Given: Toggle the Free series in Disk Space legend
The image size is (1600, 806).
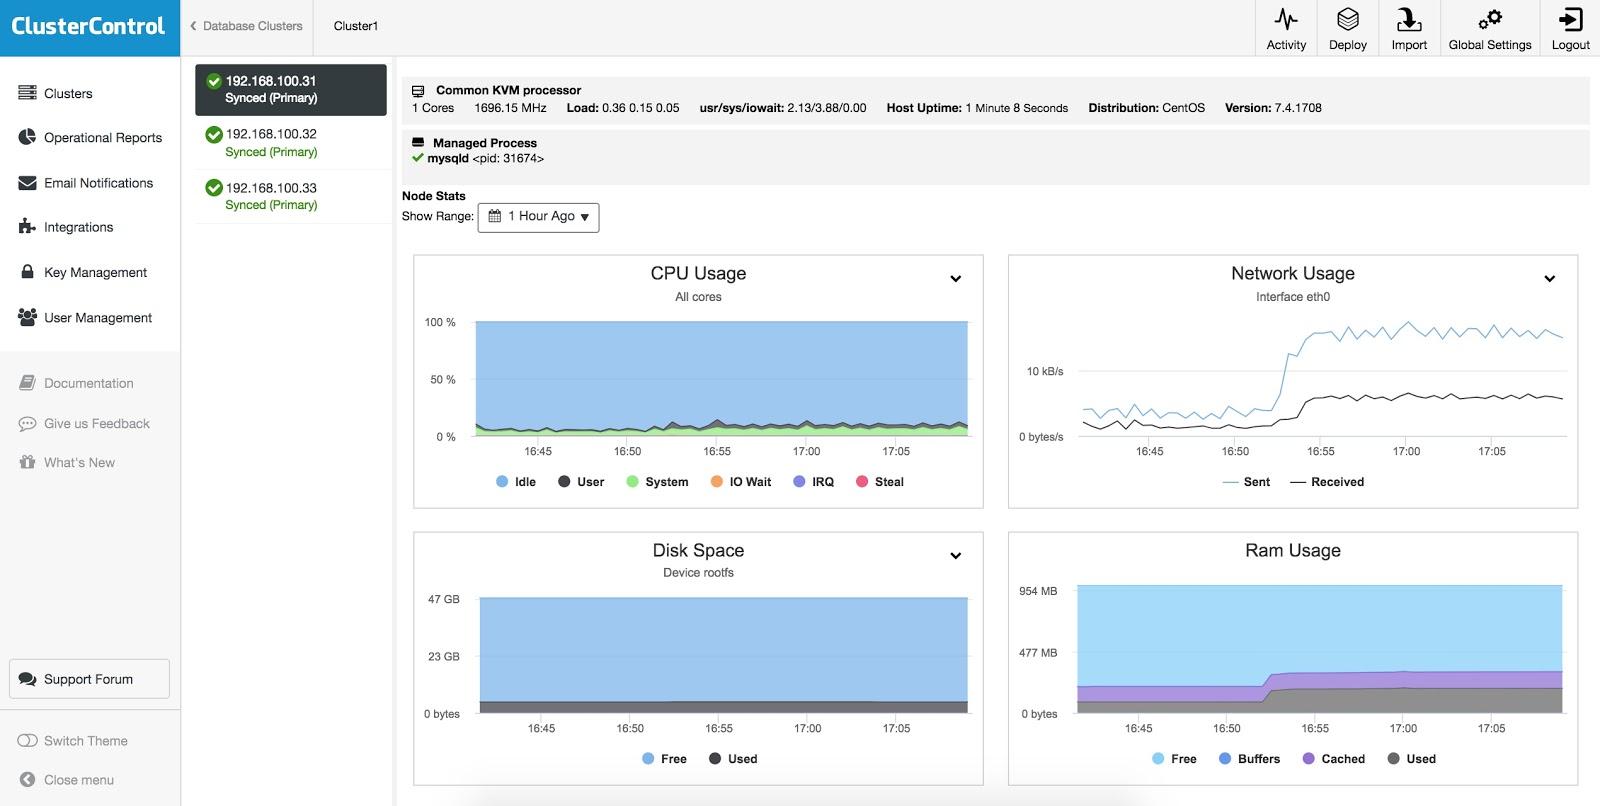Looking at the screenshot, I should tap(665, 759).
